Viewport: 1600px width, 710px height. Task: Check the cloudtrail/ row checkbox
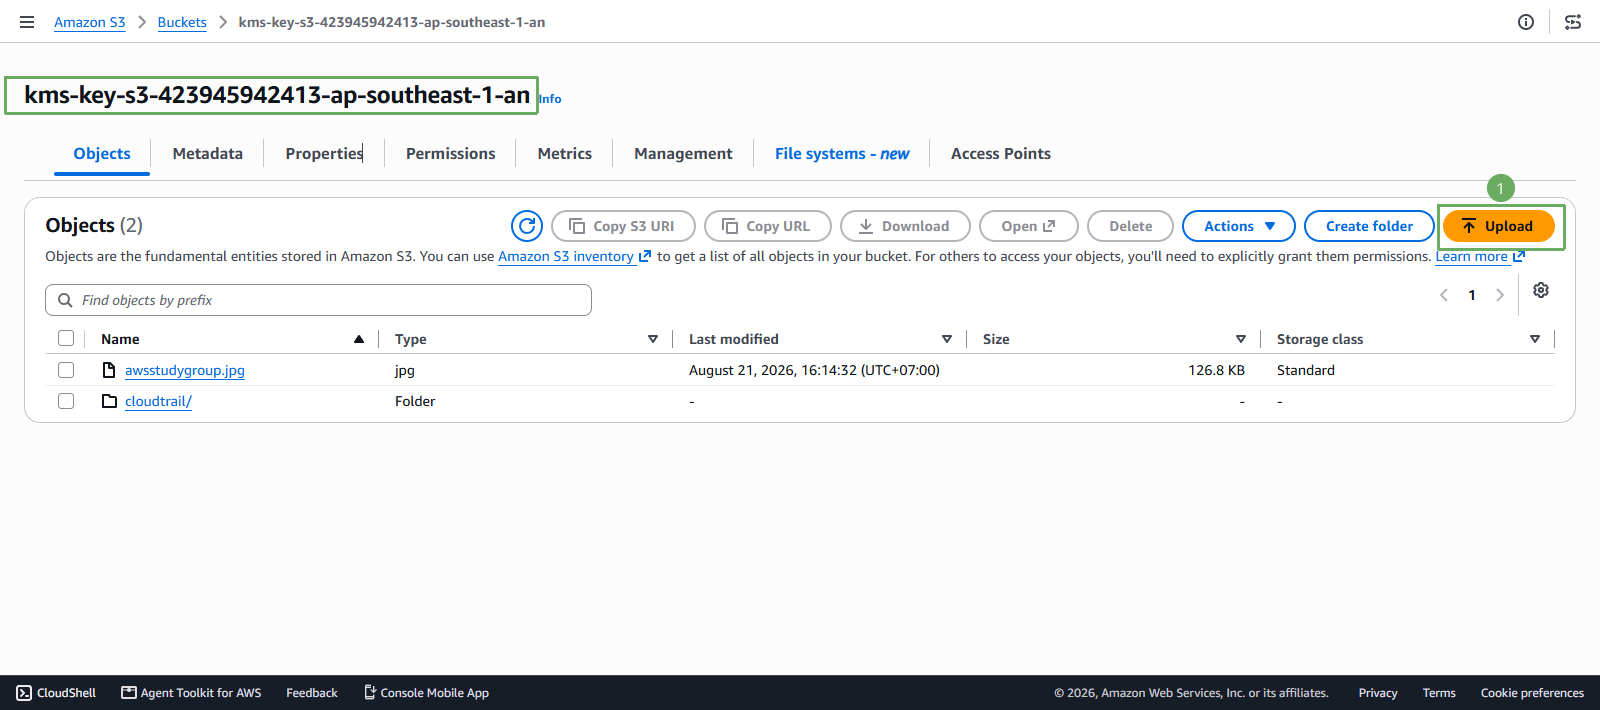pyautogui.click(x=66, y=401)
